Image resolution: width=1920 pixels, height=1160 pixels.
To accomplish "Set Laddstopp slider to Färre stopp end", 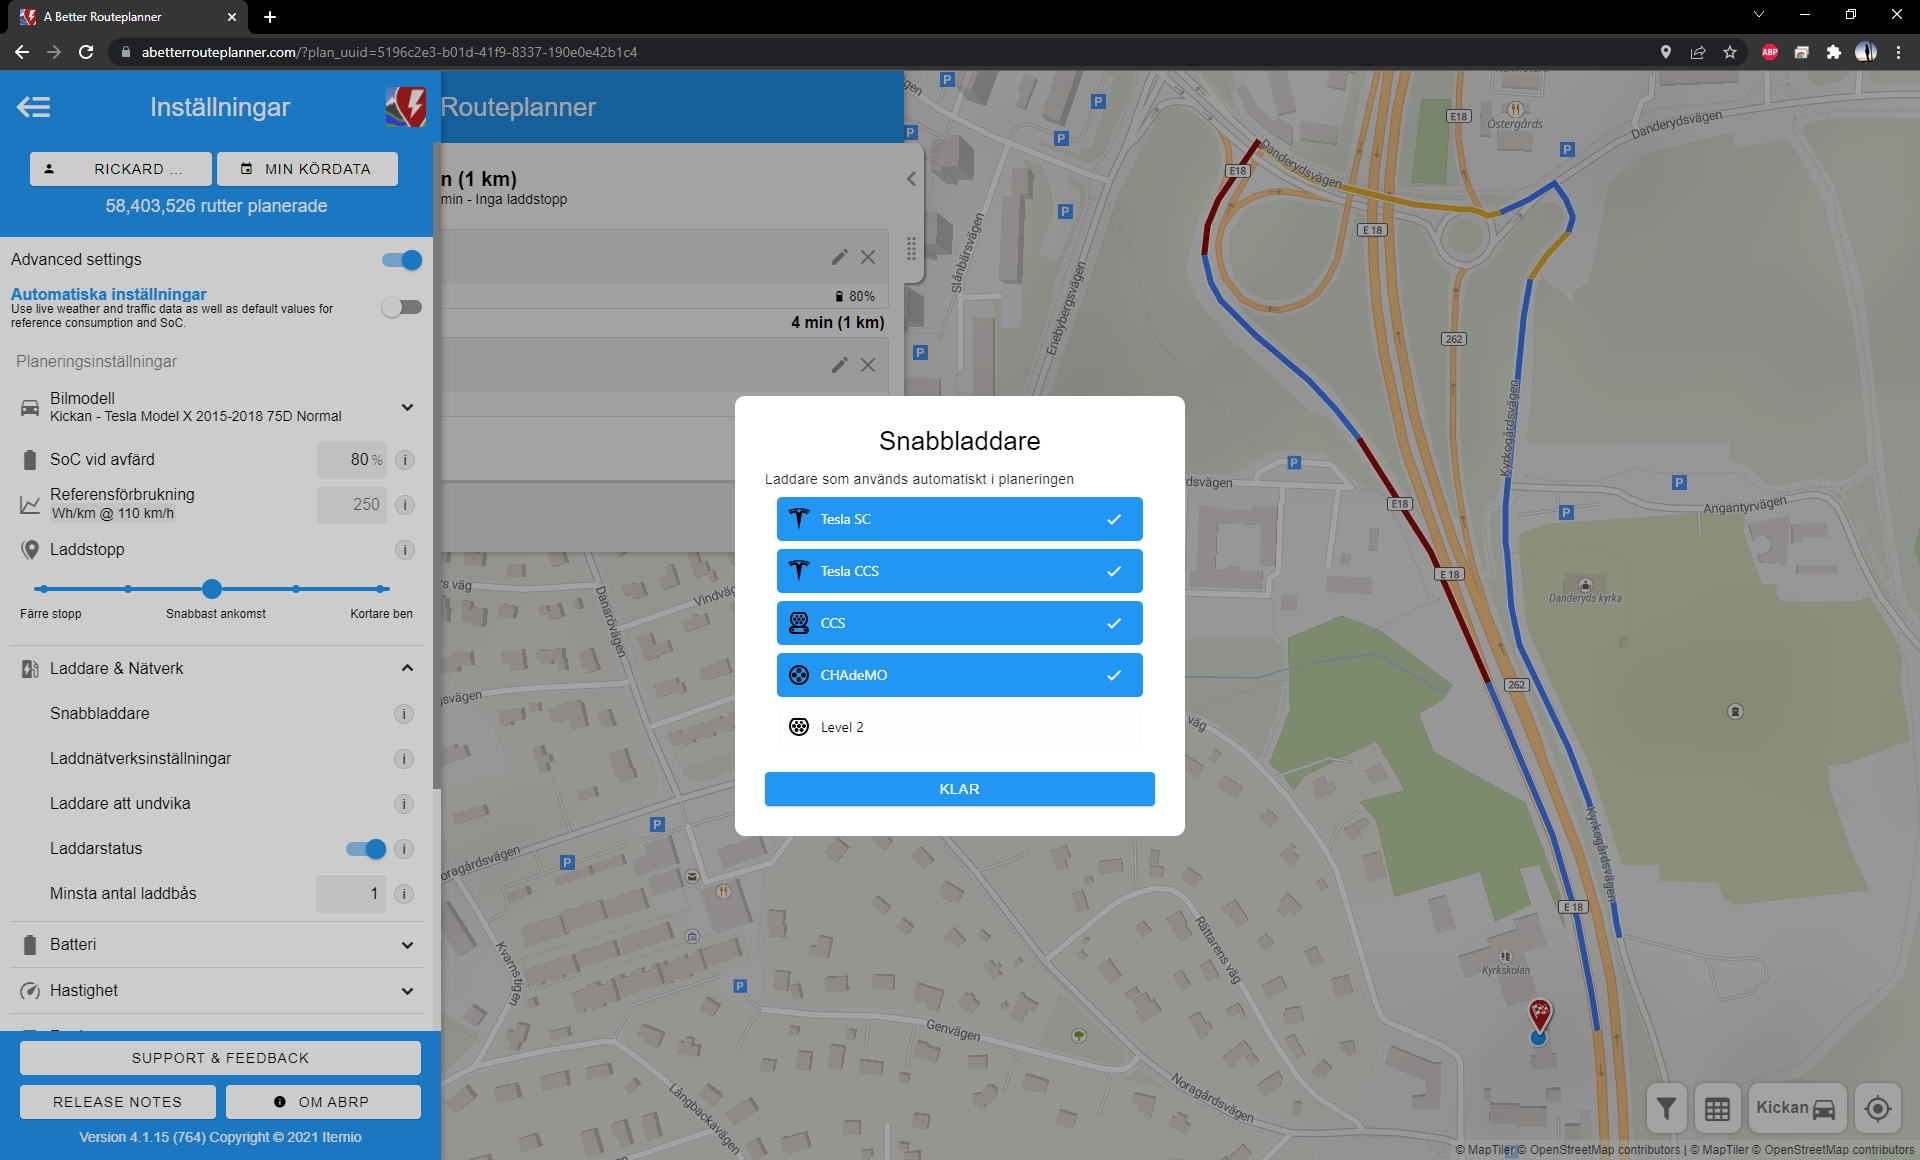I will [41, 589].
